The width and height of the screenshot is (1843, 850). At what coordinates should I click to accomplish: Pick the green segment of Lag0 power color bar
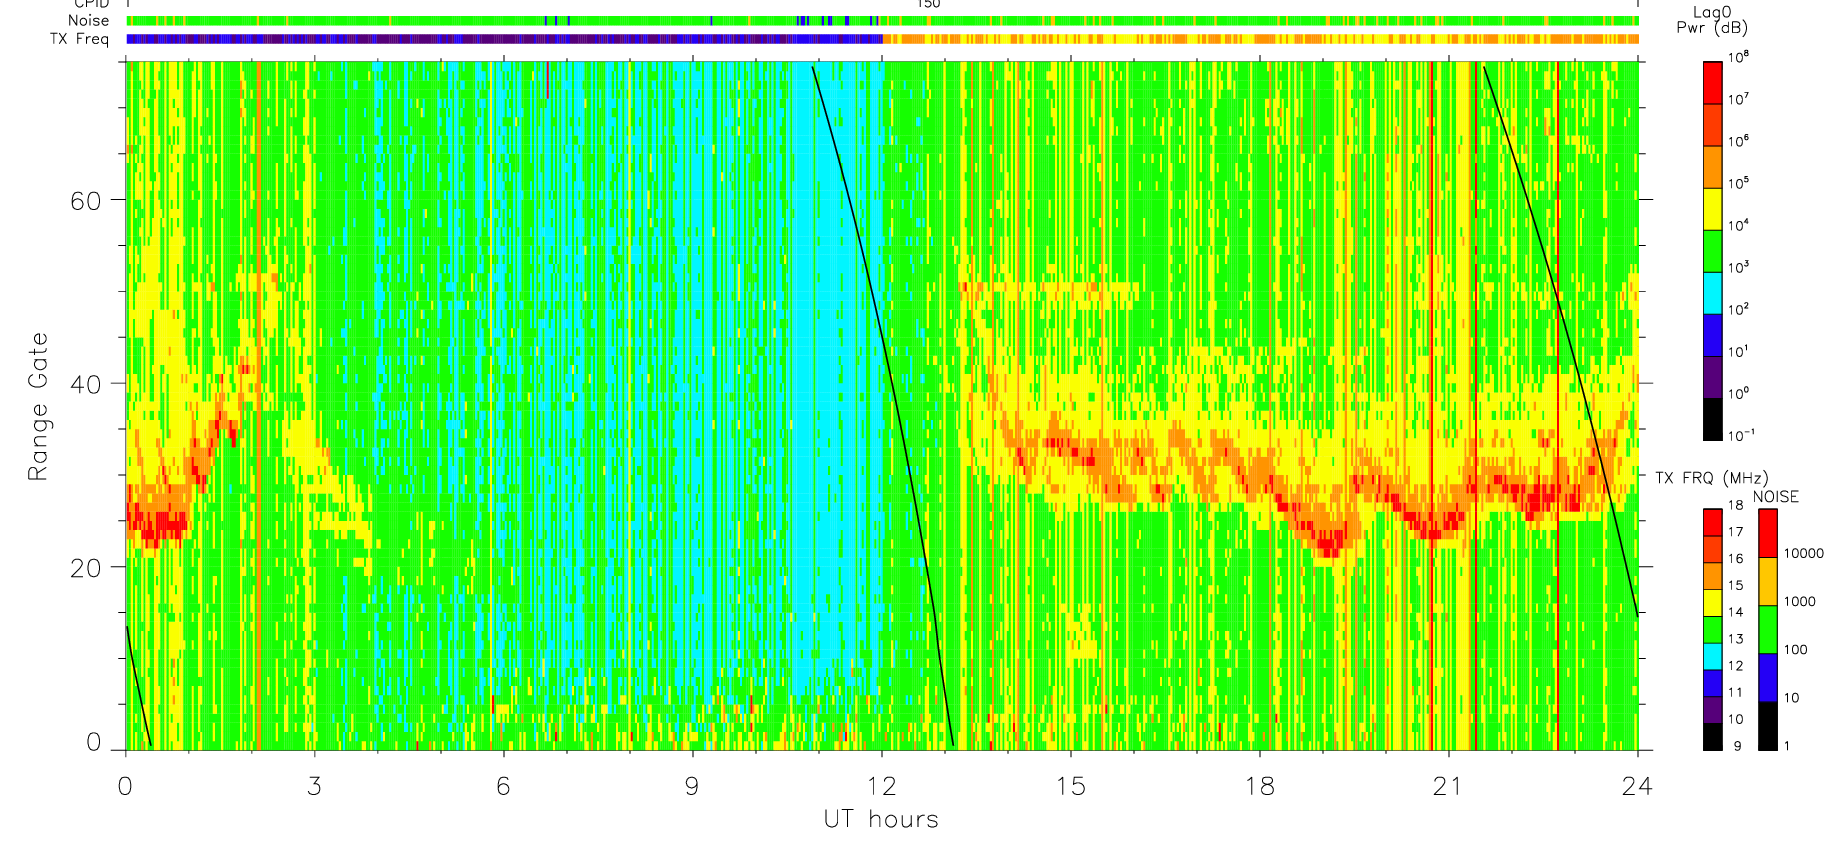(x=1712, y=251)
